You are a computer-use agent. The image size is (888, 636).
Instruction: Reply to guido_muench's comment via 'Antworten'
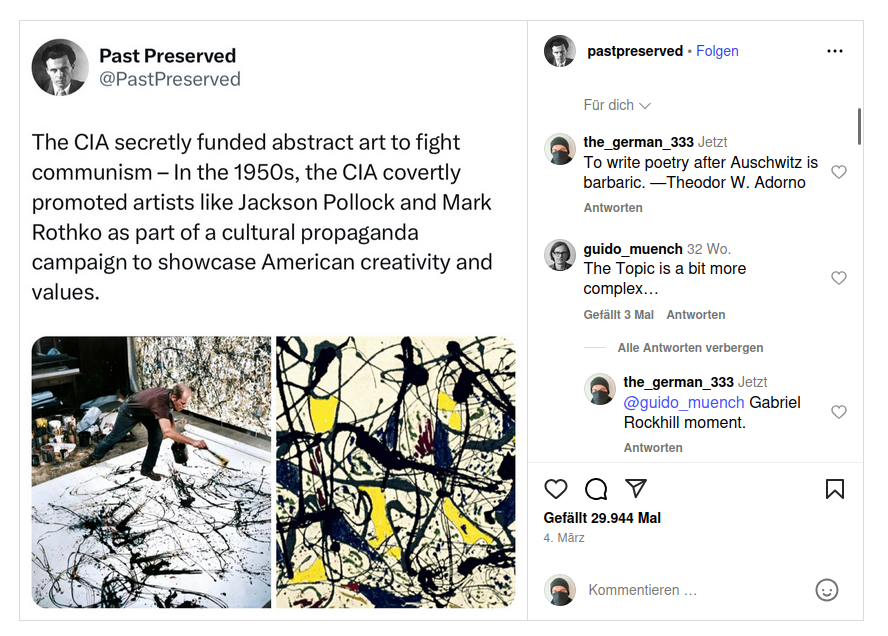[696, 315]
